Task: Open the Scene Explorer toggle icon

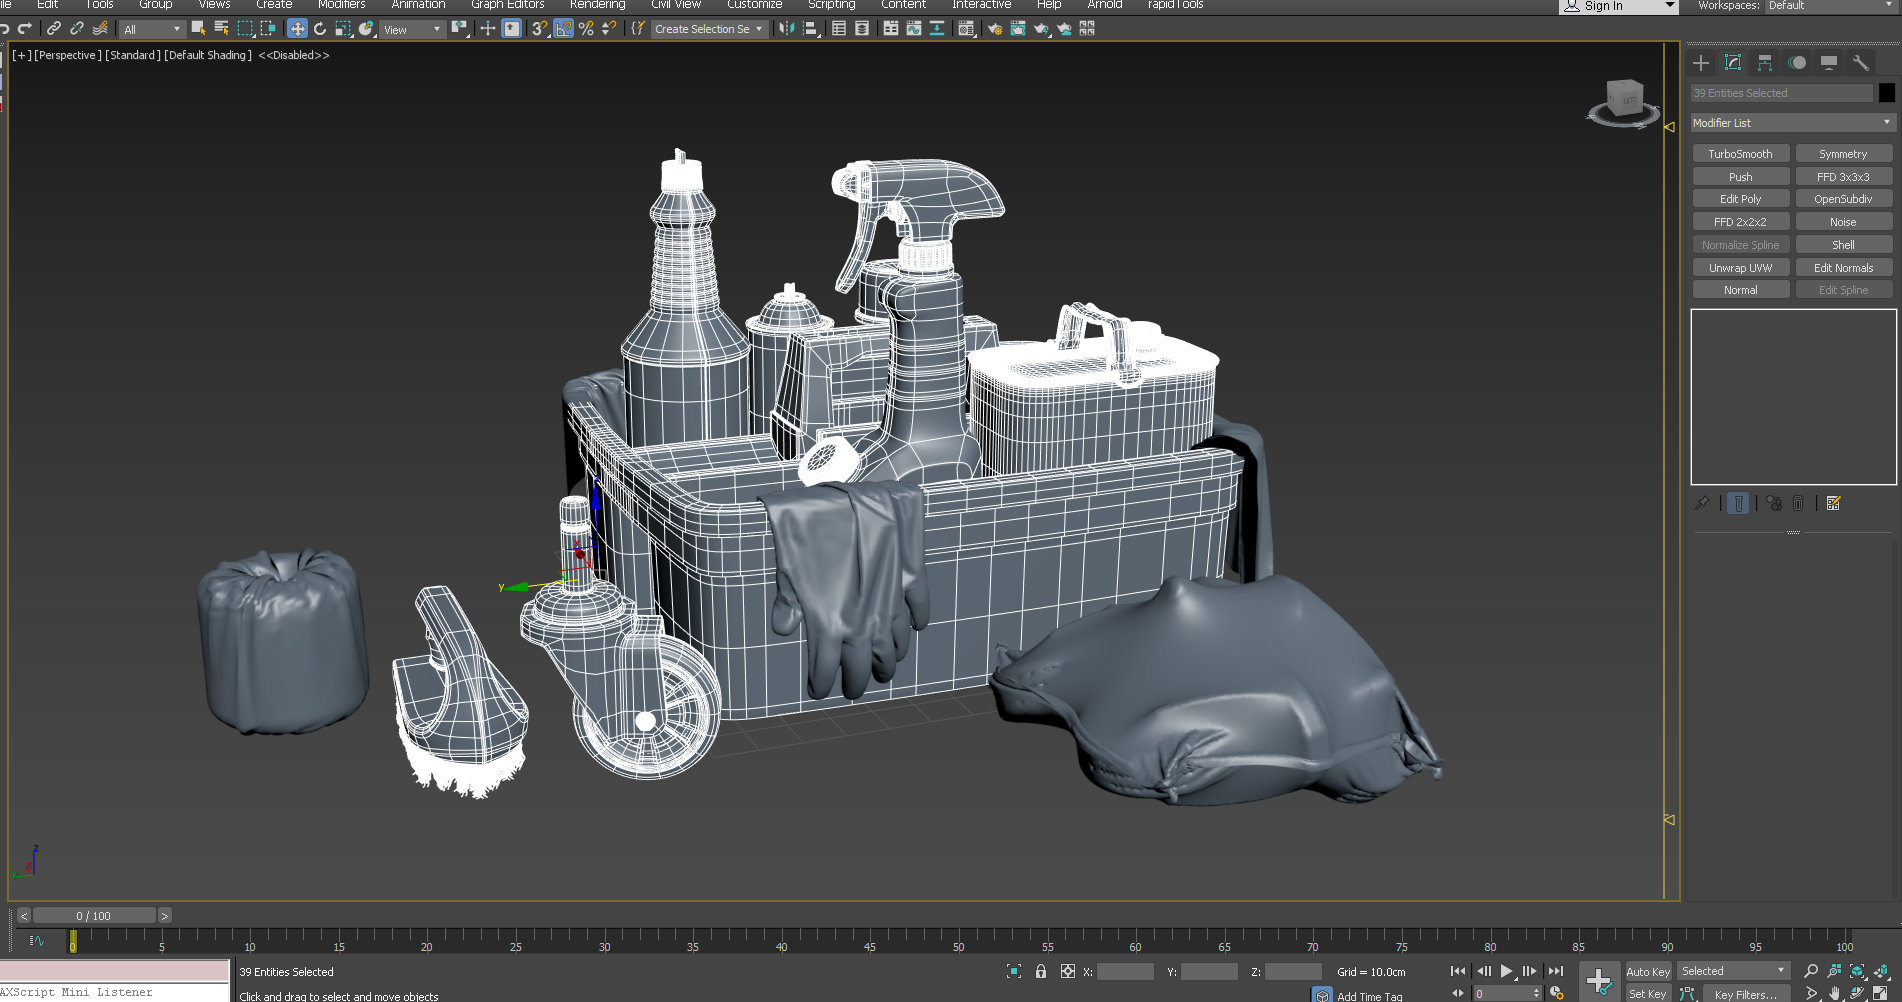Action: [x=839, y=29]
